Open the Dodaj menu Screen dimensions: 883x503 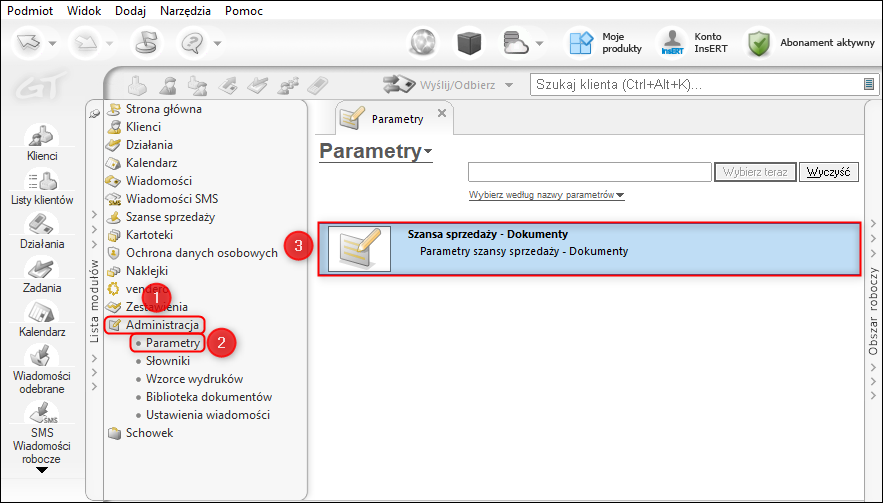click(130, 11)
